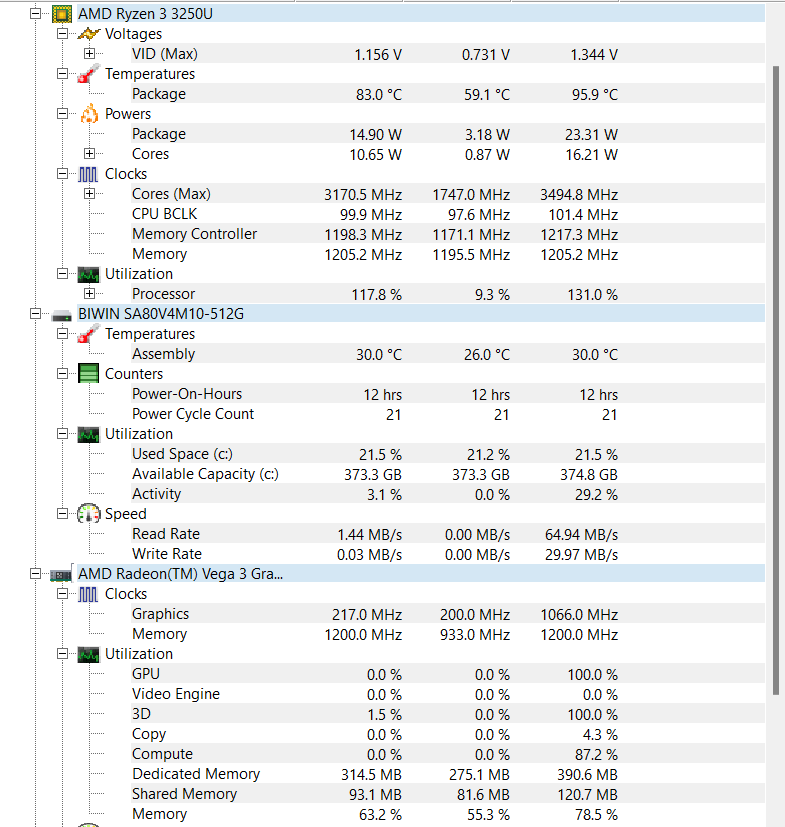
Task: Select the Video Engine entry
Action: [x=176, y=694]
